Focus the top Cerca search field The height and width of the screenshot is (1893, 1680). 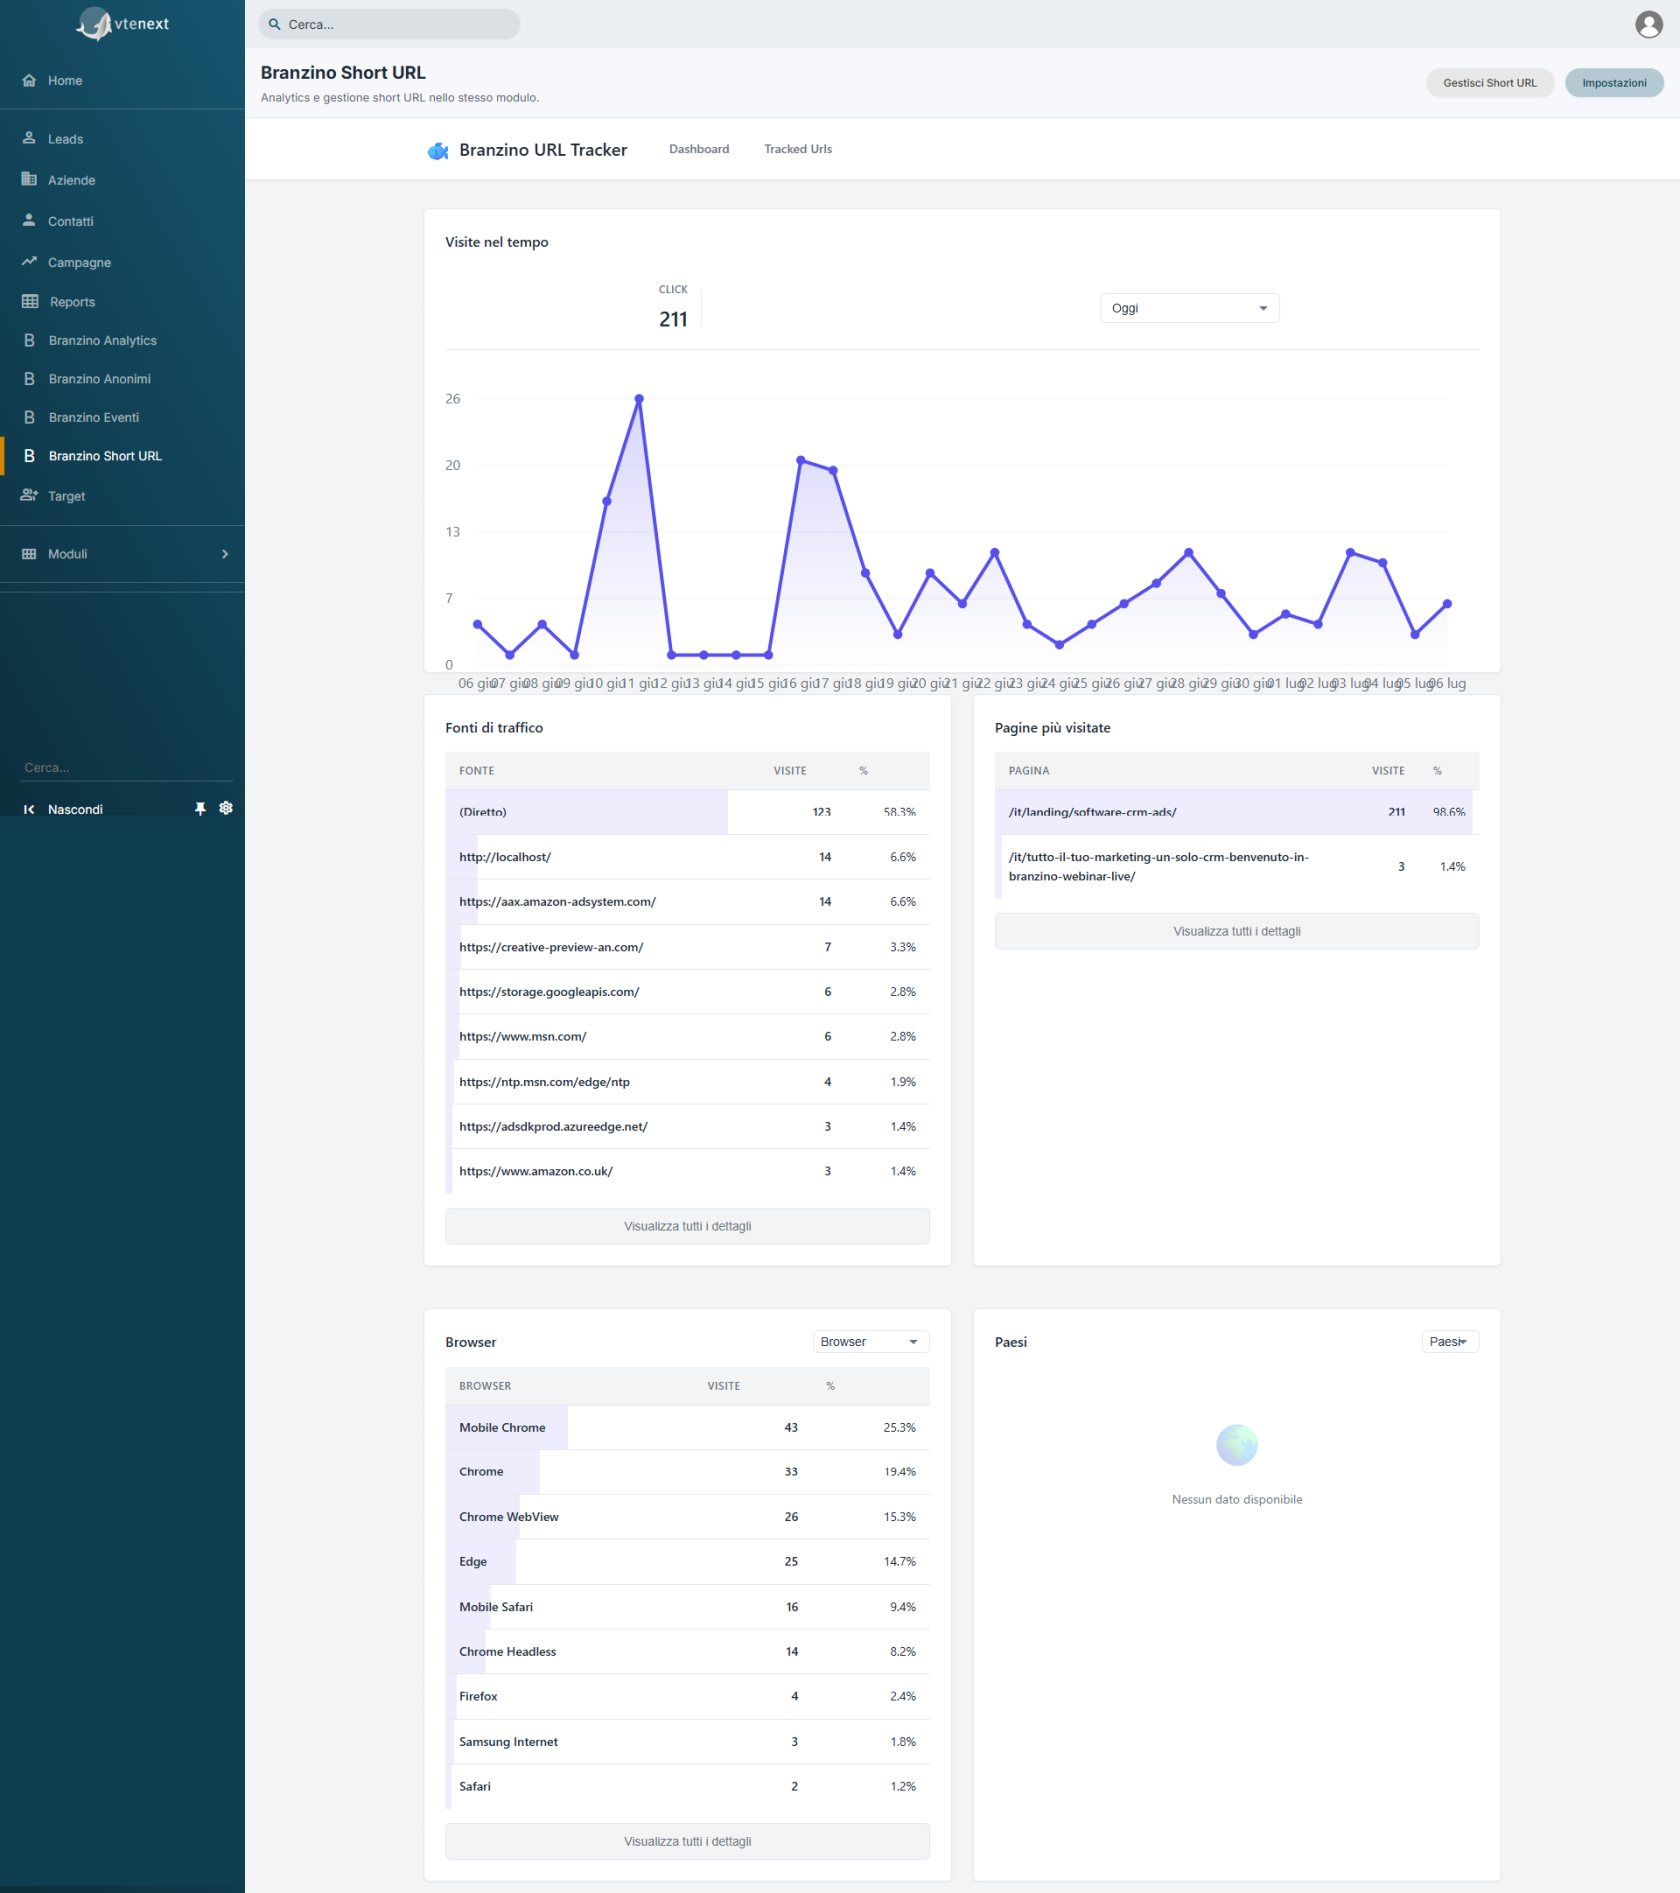[389, 24]
